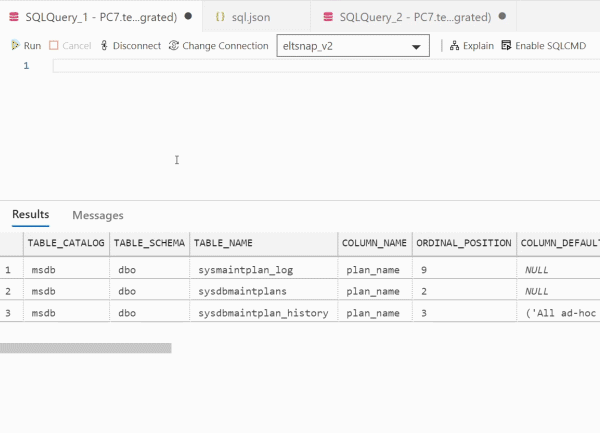Screen dimensions: 600x433
Task: Click the Change Connection icon
Action: click(x=174, y=46)
